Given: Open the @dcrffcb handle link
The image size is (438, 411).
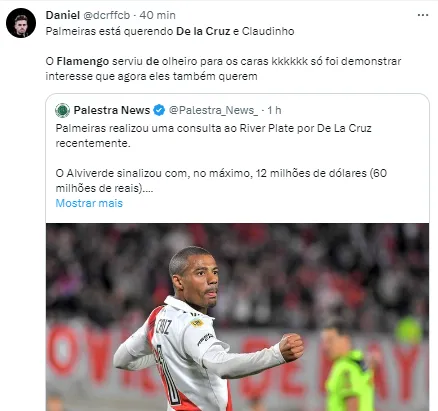Looking at the screenshot, I should point(106,15).
